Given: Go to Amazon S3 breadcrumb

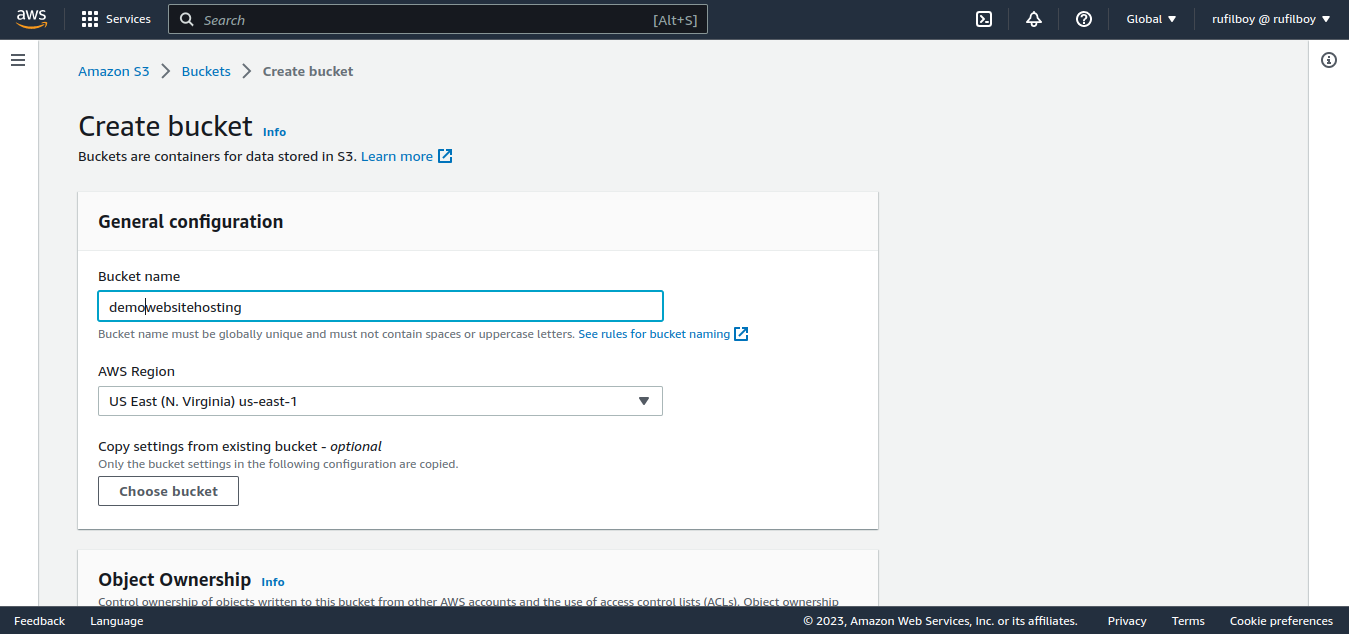Looking at the screenshot, I should tap(114, 71).
